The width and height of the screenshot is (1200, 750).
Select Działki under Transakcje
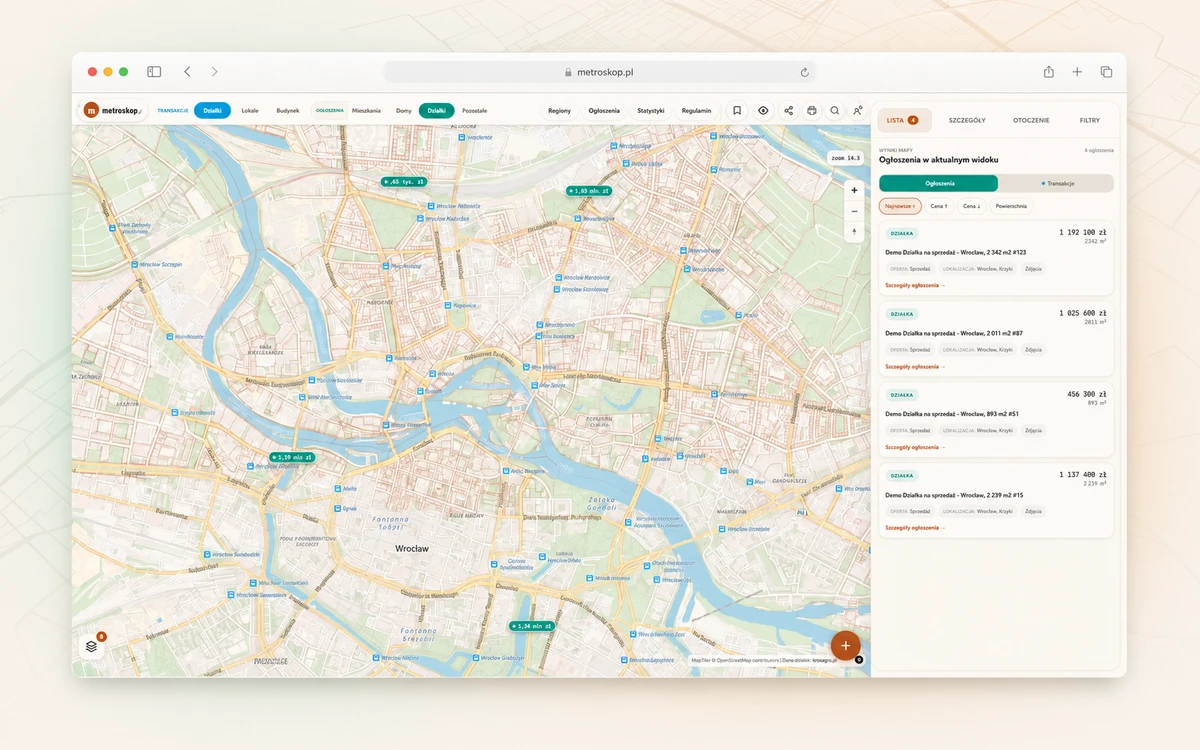(x=212, y=111)
